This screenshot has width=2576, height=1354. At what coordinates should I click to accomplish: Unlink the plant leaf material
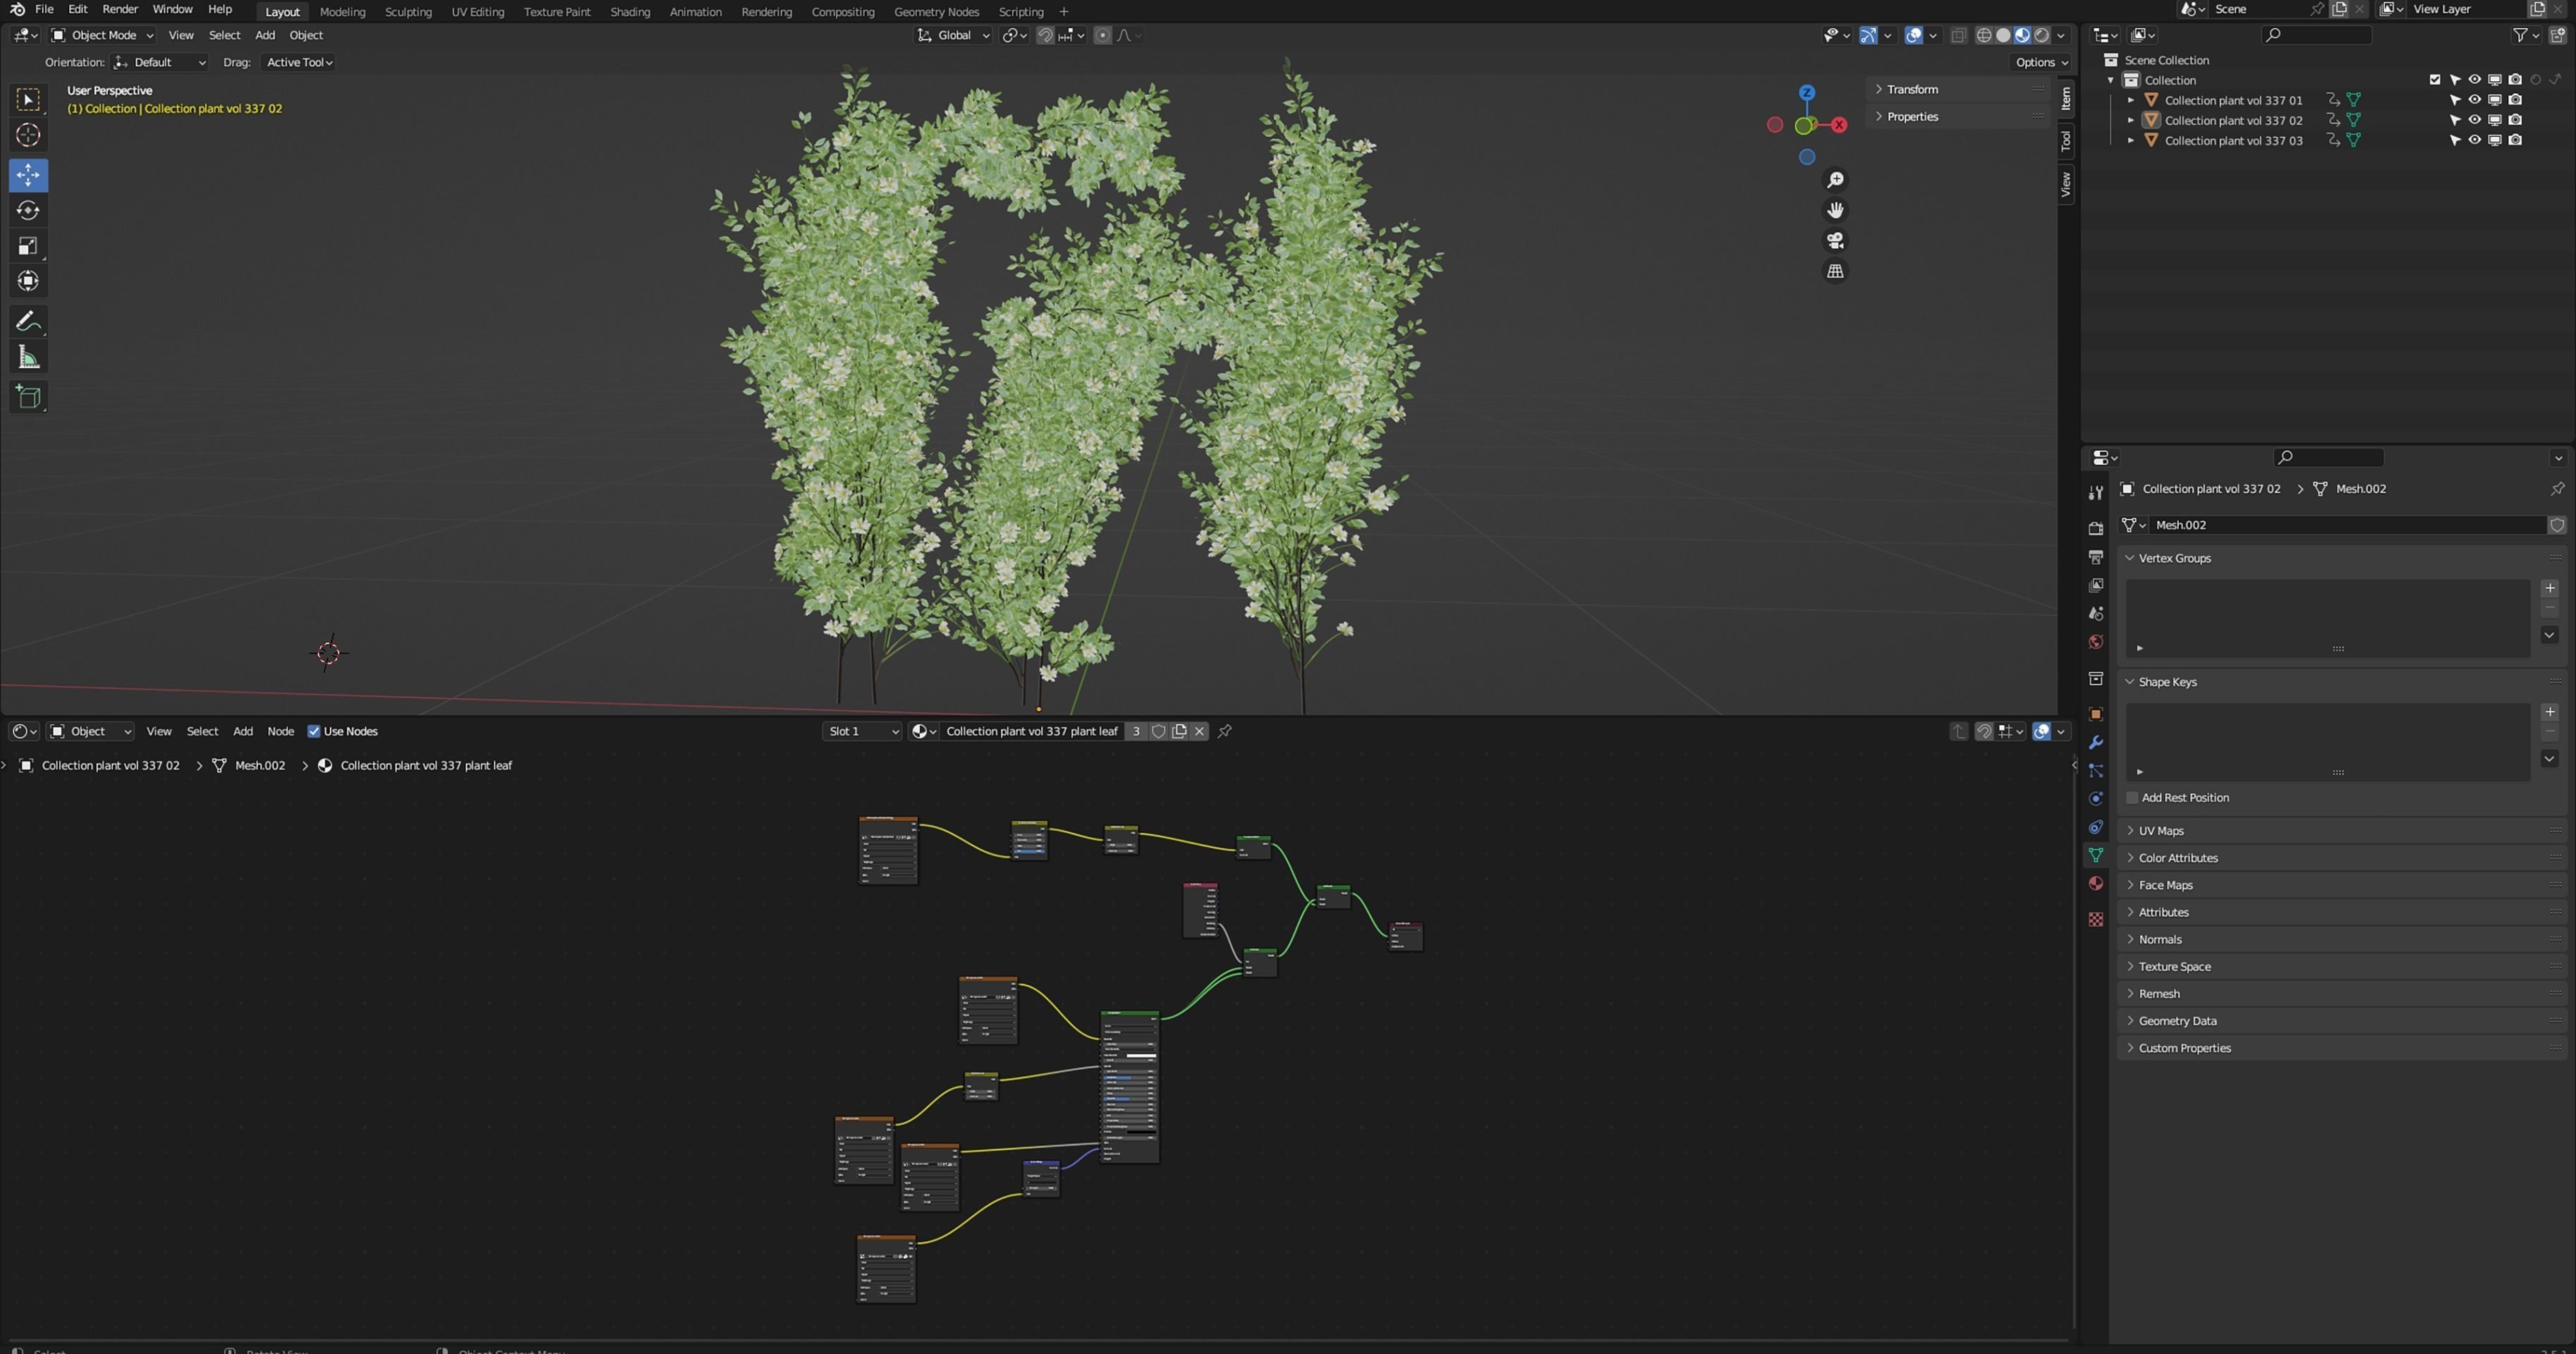point(1200,731)
